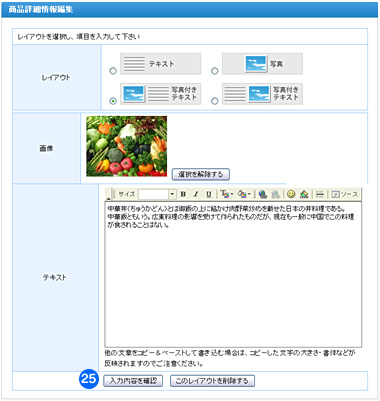380x401 pixels.
Task: Open the text color picker
Action: [x=226, y=194]
